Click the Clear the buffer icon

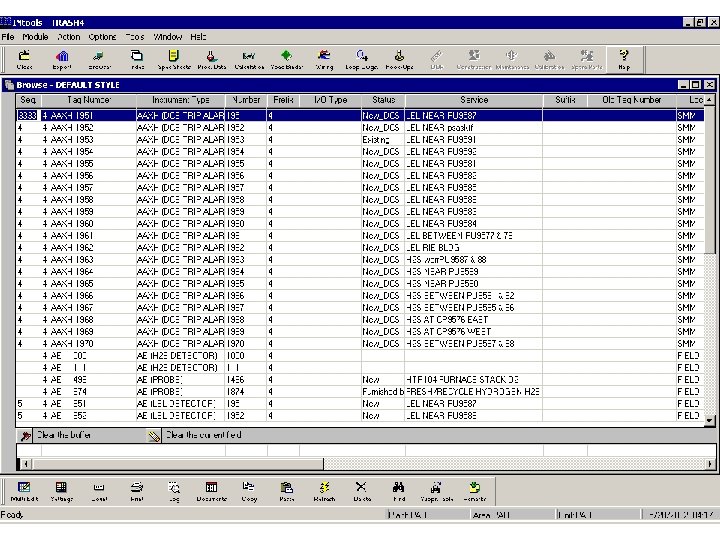tap(25, 436)
